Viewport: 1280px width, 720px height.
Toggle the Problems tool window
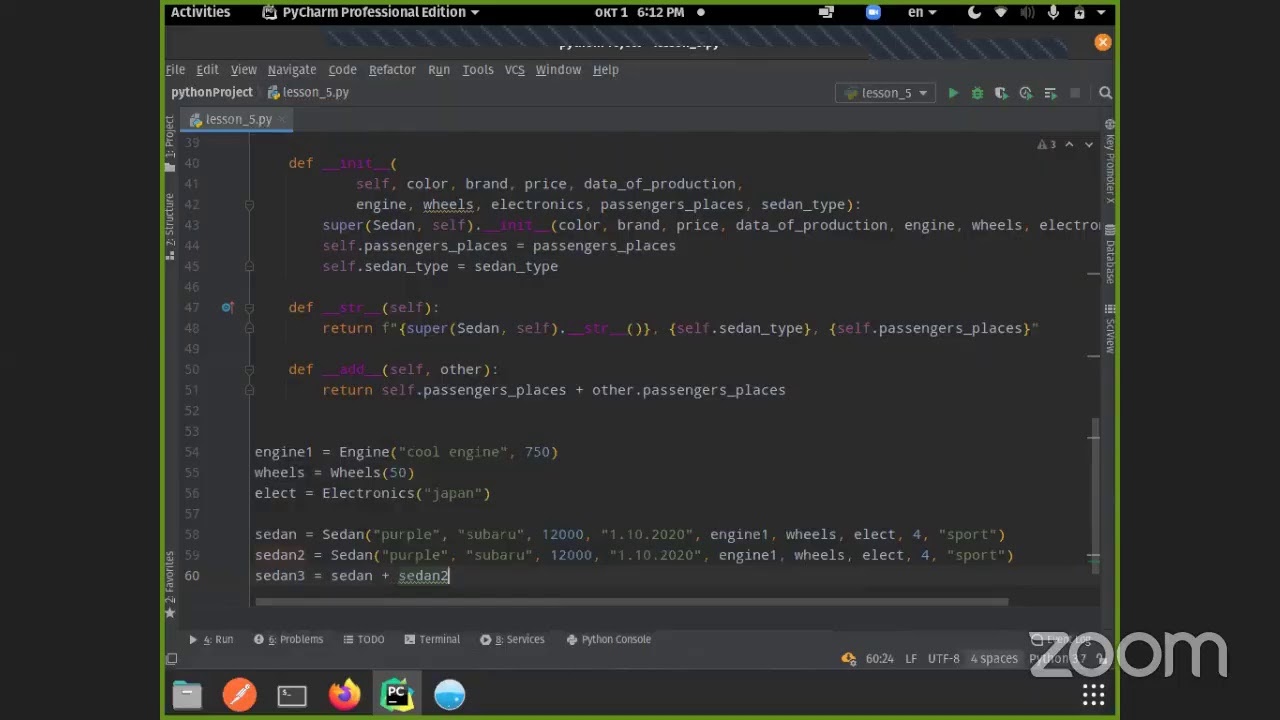288,639
